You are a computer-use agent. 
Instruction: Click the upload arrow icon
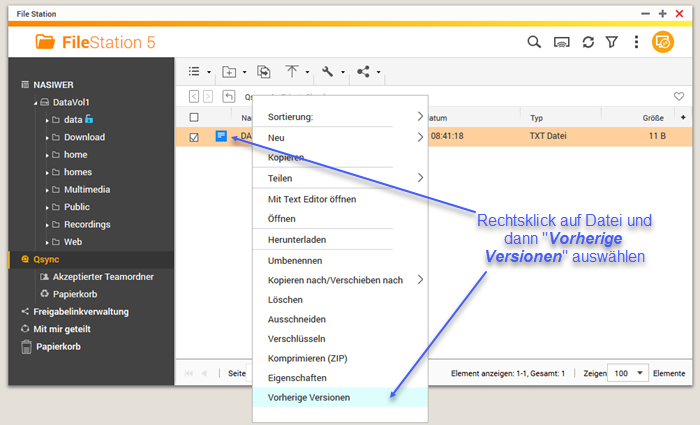click(292, 71)
